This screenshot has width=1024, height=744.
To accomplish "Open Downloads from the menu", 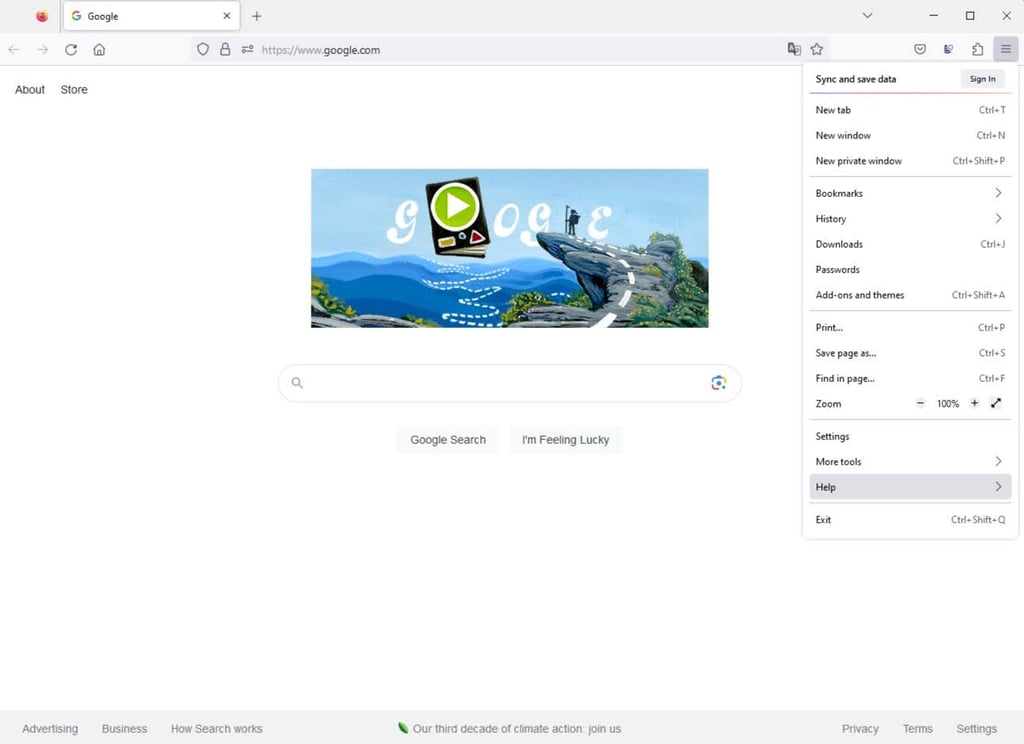I will coord(910,244).
